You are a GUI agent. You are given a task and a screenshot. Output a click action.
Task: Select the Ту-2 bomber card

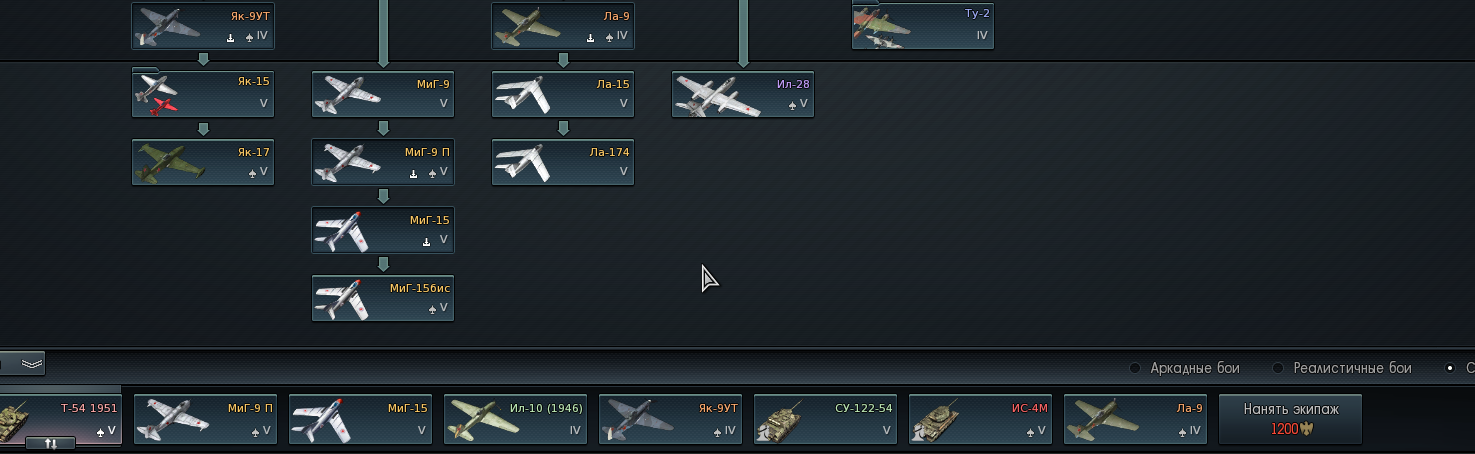[923, 26]
